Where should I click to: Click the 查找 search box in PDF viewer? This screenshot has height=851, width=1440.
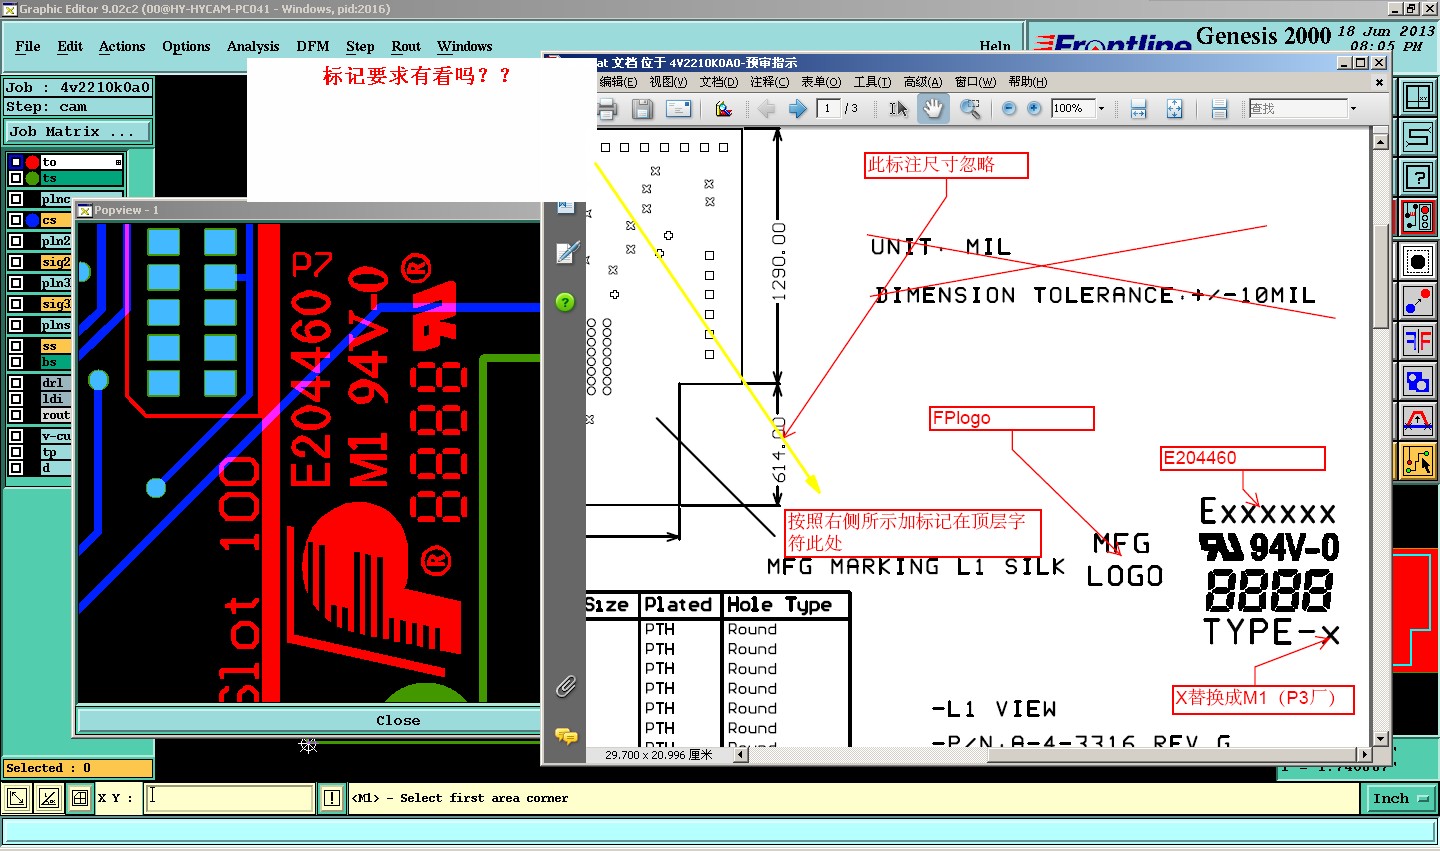1298,109
